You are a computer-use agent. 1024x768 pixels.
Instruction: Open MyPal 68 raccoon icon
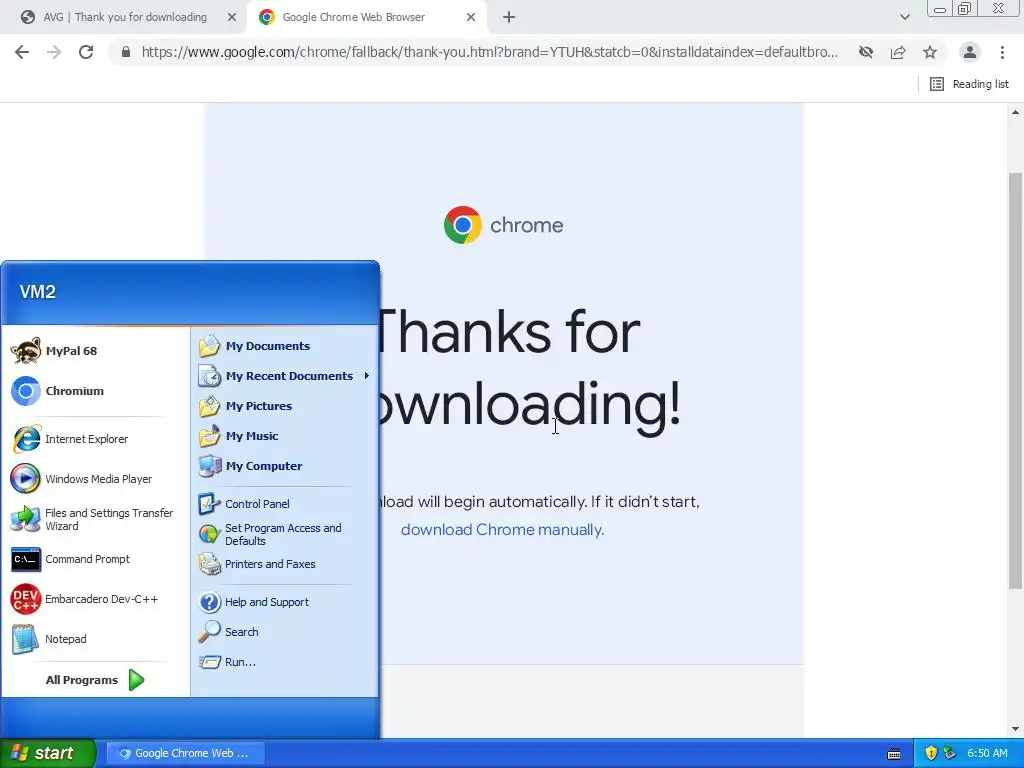click(26, 351)
